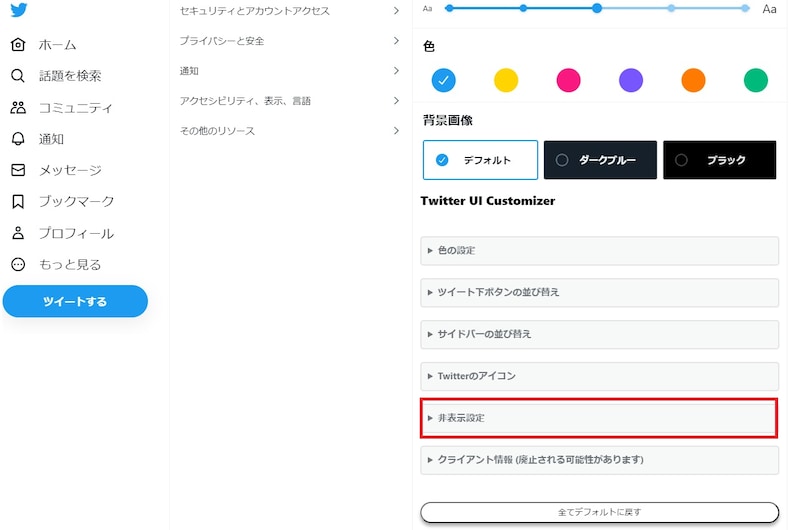Open the ホーム house icon
This screenshot has width=800, height=530.
18,45
